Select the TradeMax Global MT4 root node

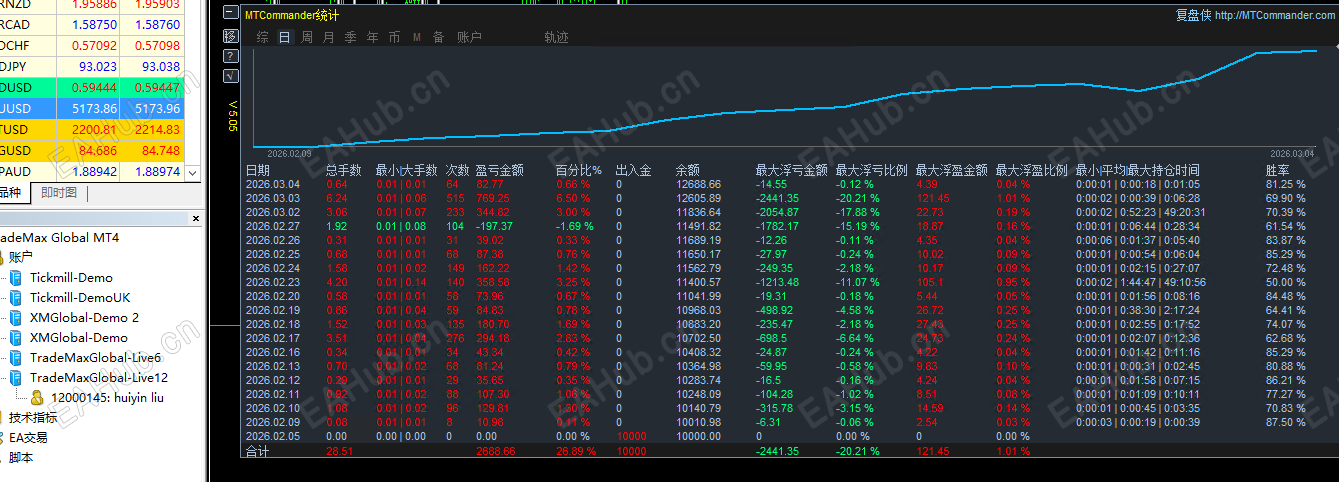click(x=60, y=237)
